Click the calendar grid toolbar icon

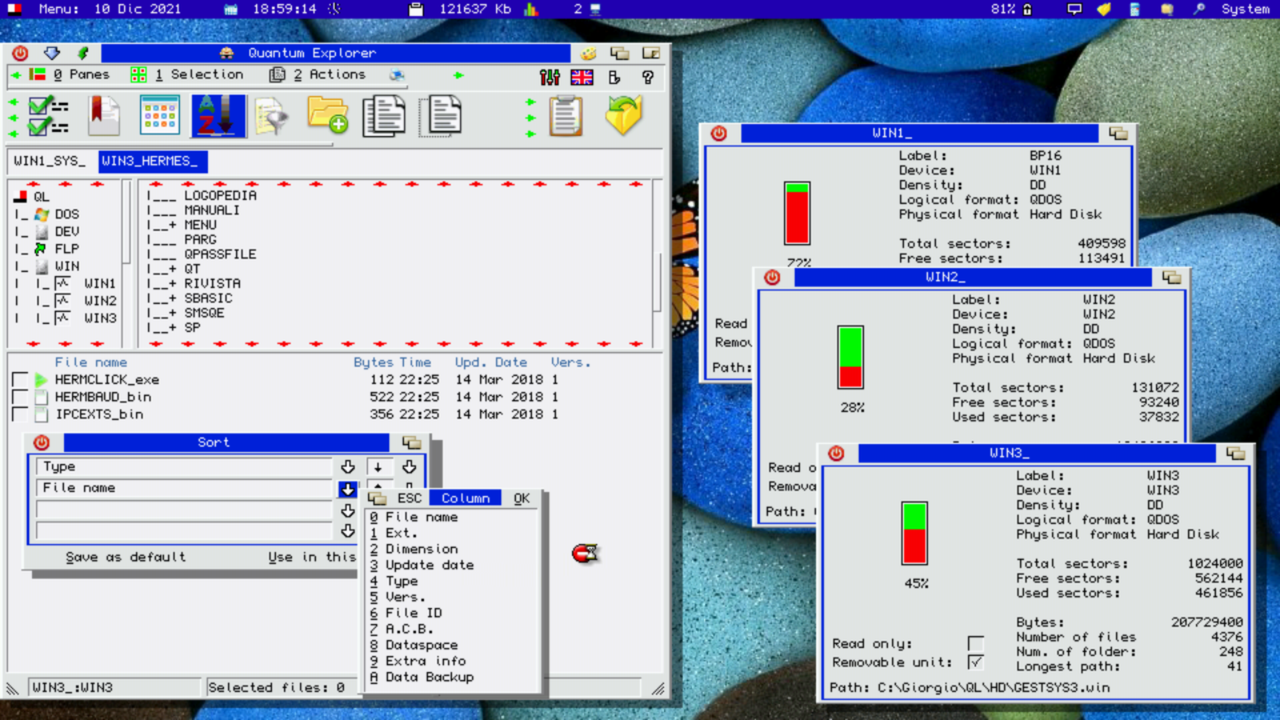(160, 115)
